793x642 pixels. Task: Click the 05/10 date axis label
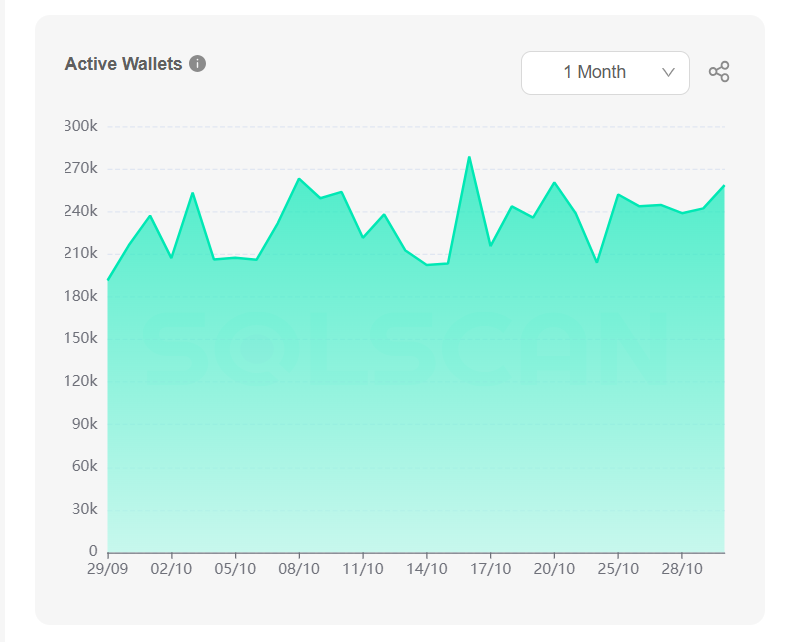[x=236, y=568]
